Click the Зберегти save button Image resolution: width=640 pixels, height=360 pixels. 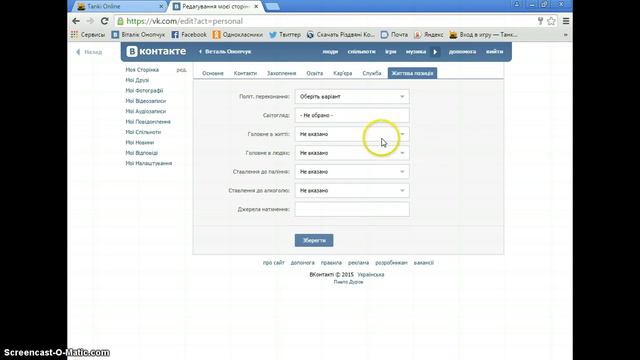point(314,240)
